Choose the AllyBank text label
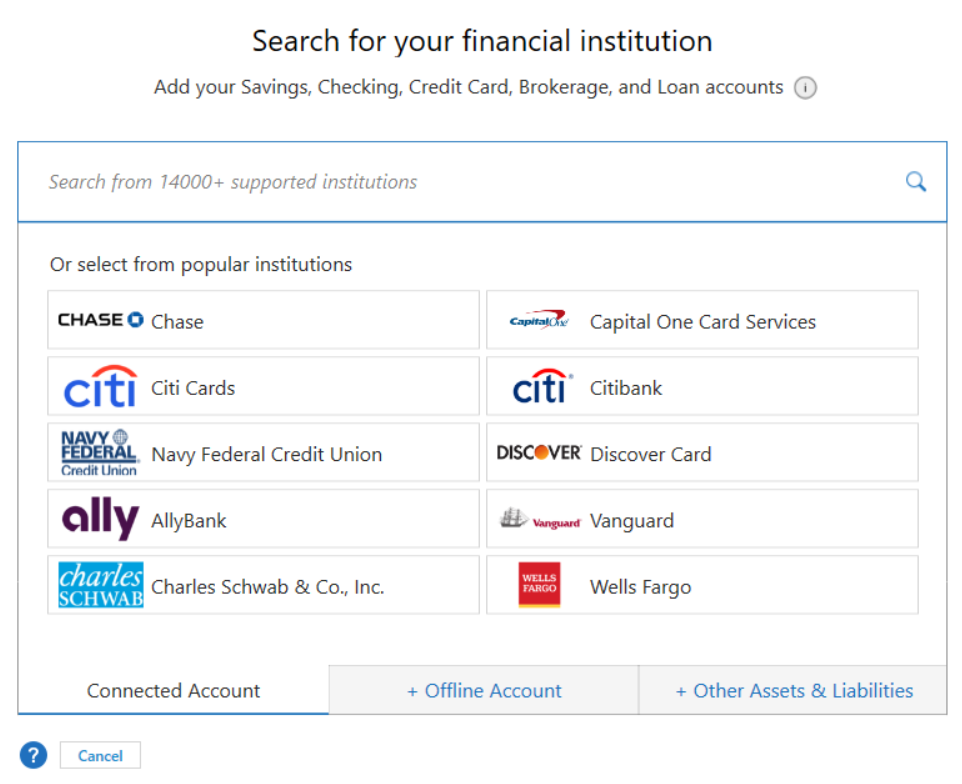 [189, 521]
